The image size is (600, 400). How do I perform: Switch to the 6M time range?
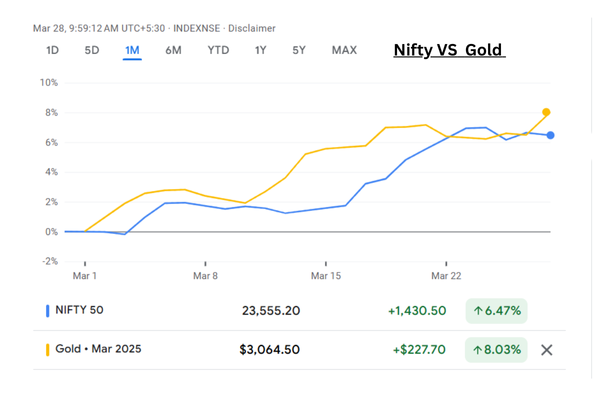(173, 50)
